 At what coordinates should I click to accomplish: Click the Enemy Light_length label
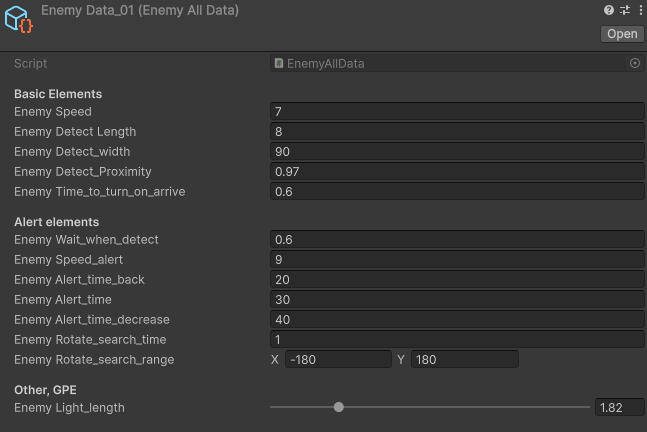[69, 408]
